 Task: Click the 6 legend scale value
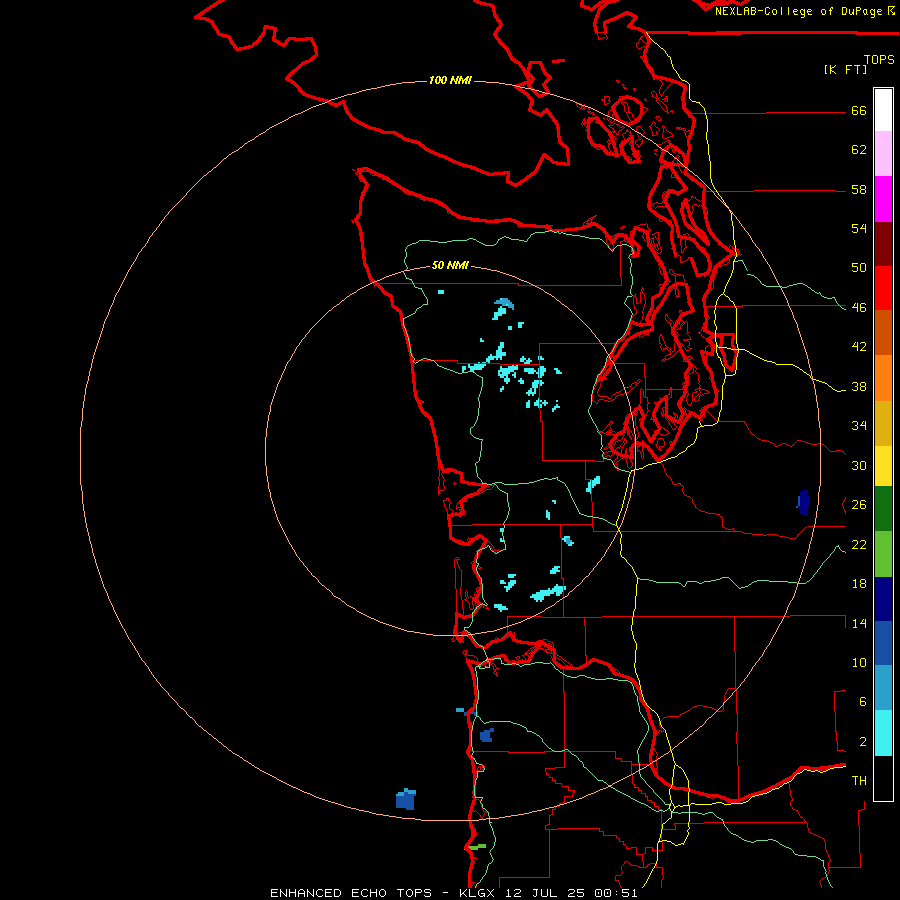(862, 702)
